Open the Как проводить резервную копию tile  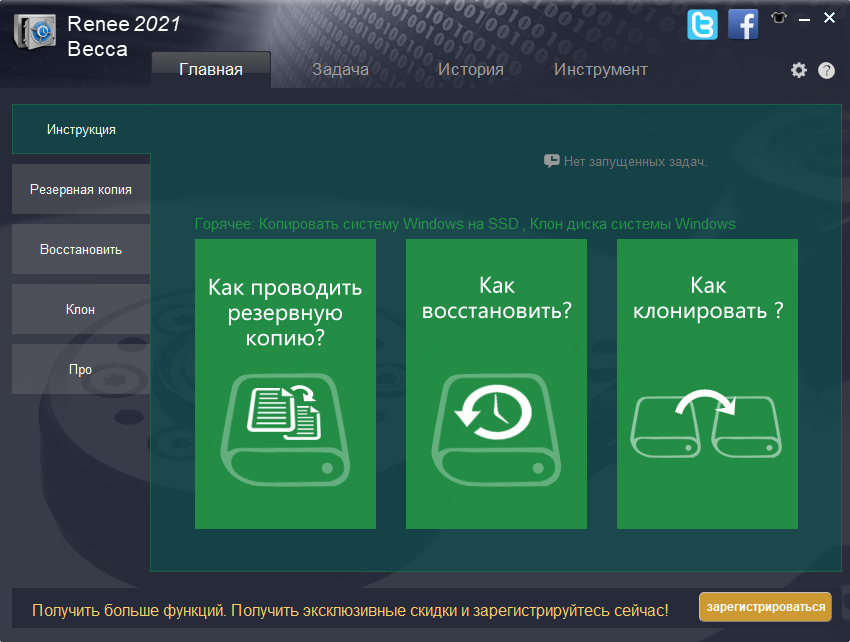coord(285,384)
